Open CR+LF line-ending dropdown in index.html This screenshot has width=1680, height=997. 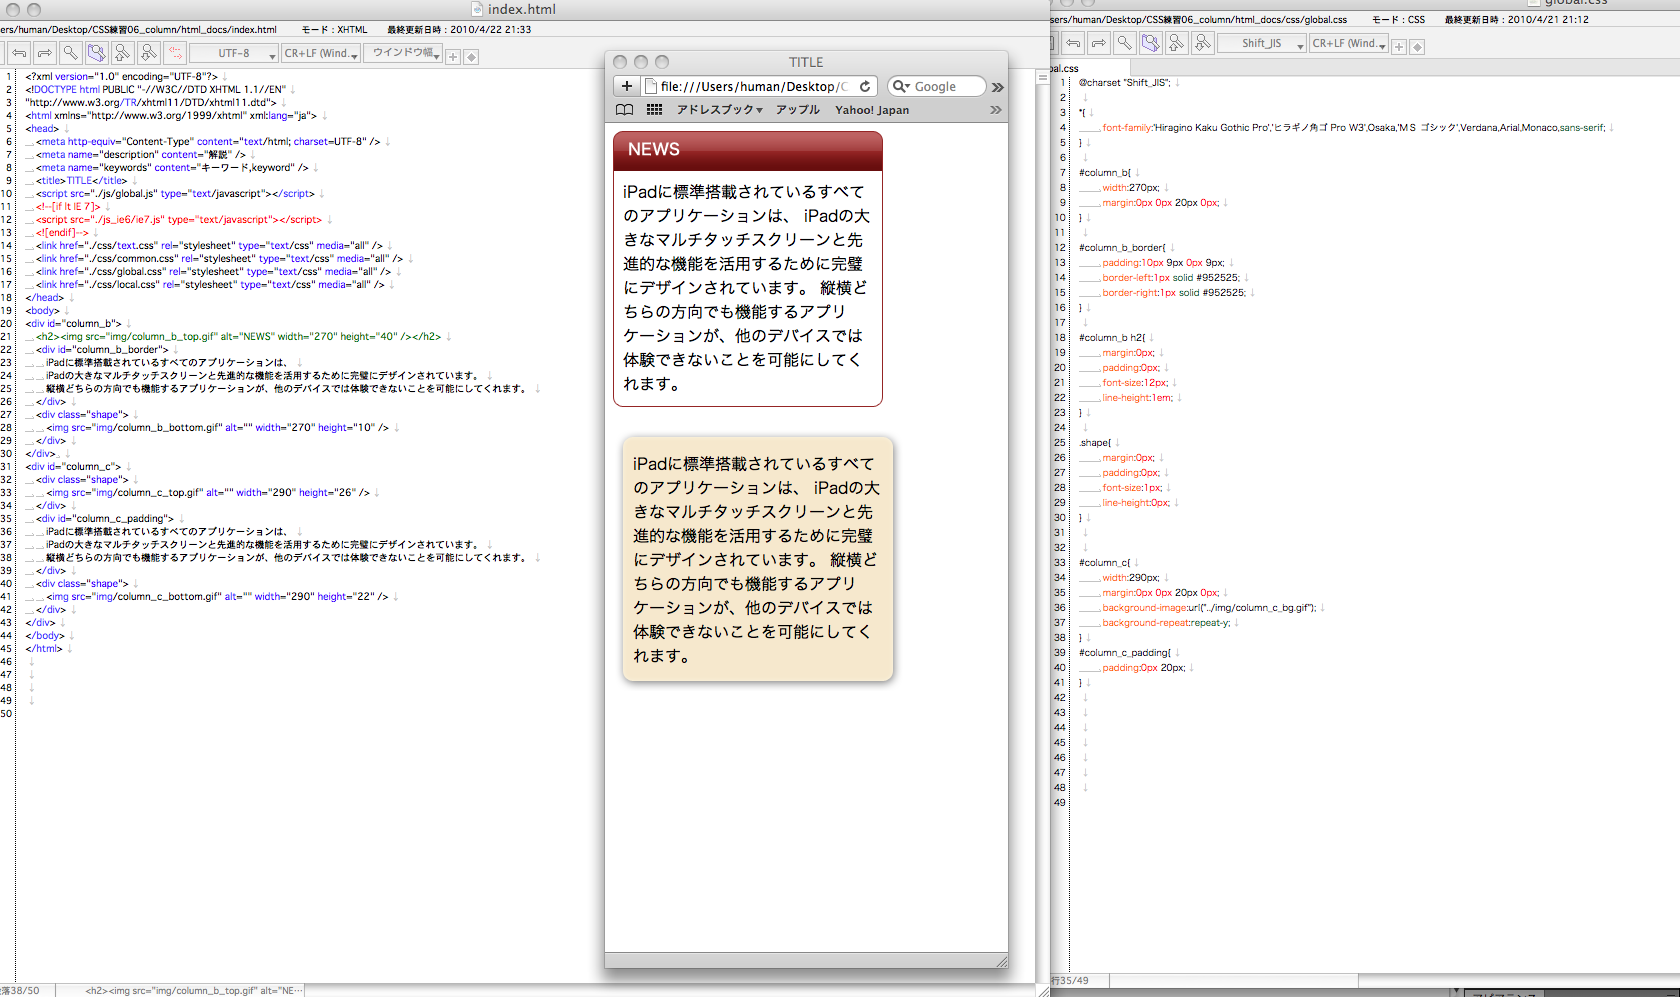[321, 54]
